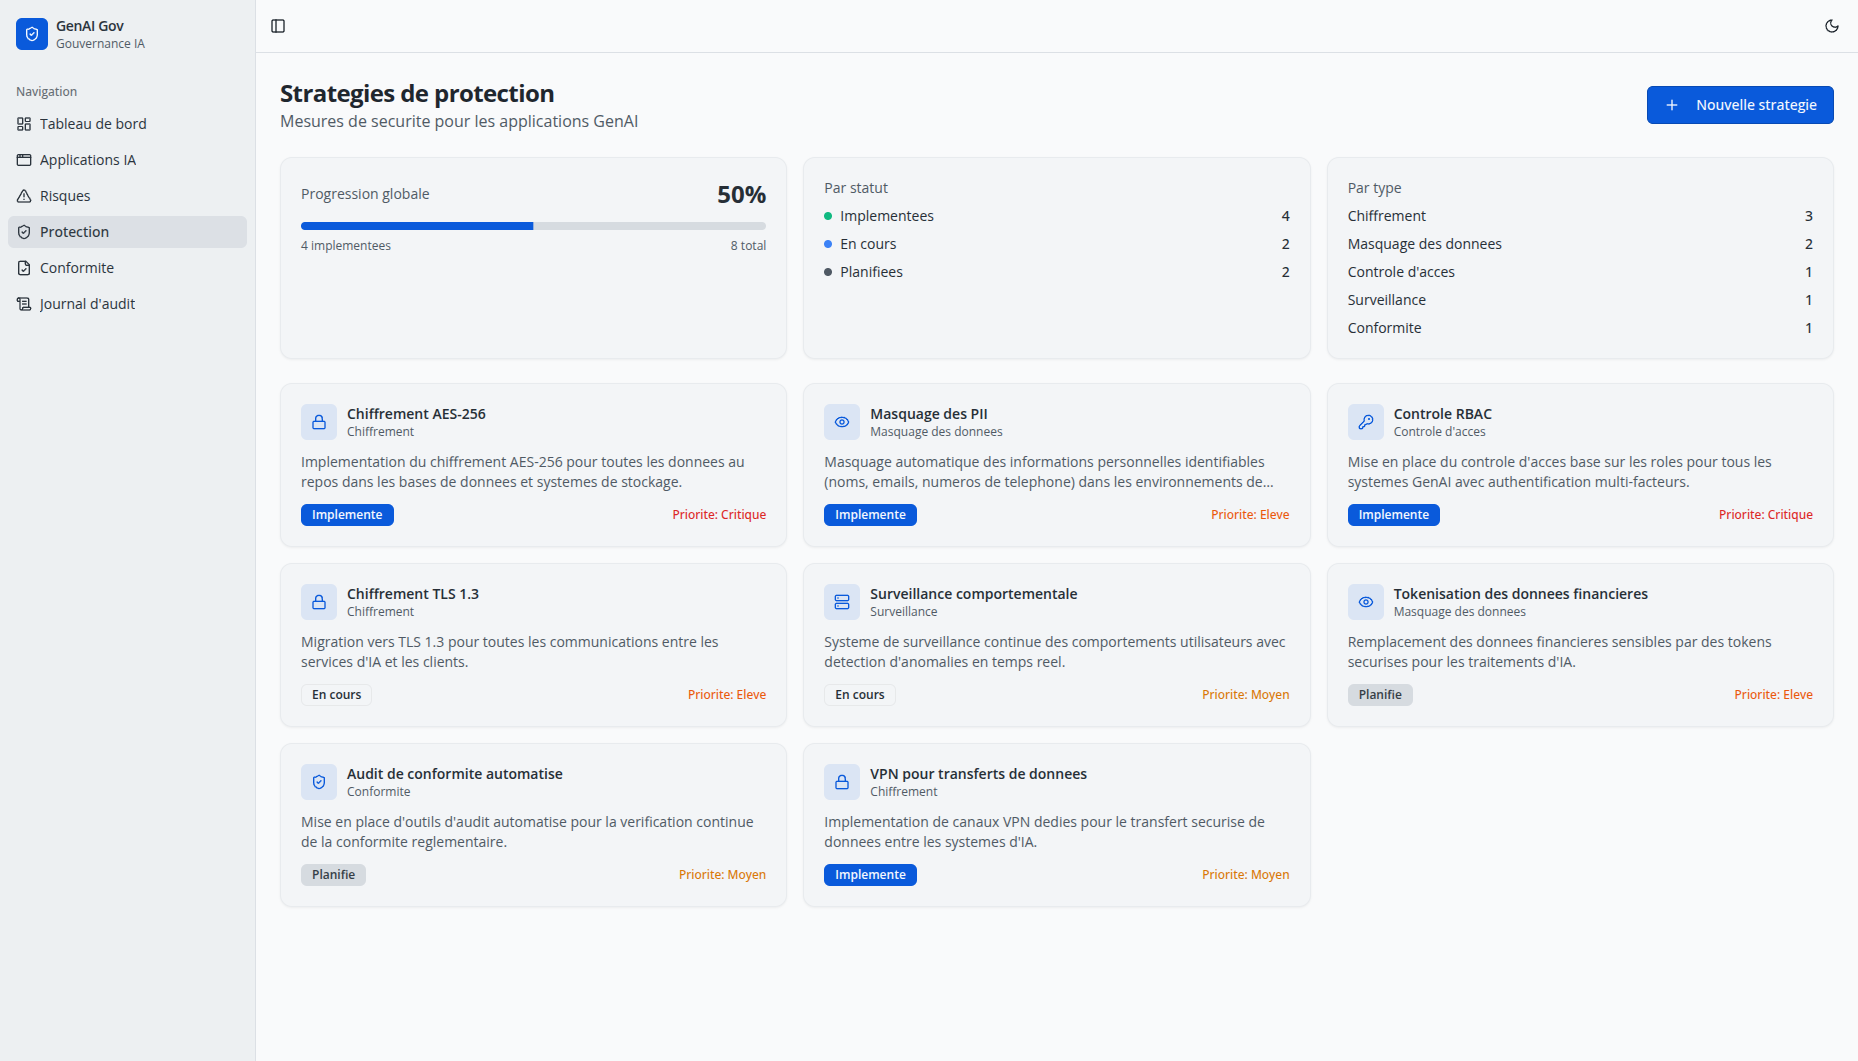
Task: Click the shield icon on Audit de conformite
Action: pyautogui.click(x=319, y=782)
